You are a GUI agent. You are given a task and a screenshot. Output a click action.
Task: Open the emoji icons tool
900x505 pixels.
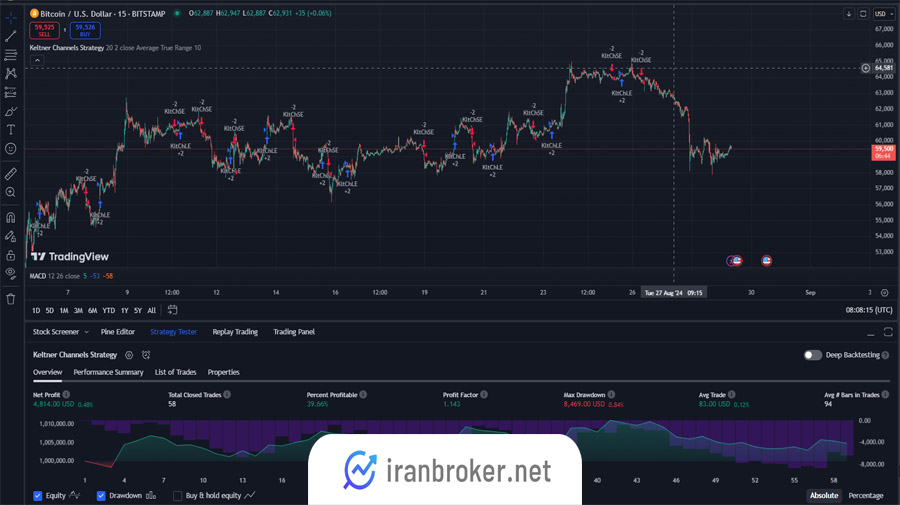[10, 149]
